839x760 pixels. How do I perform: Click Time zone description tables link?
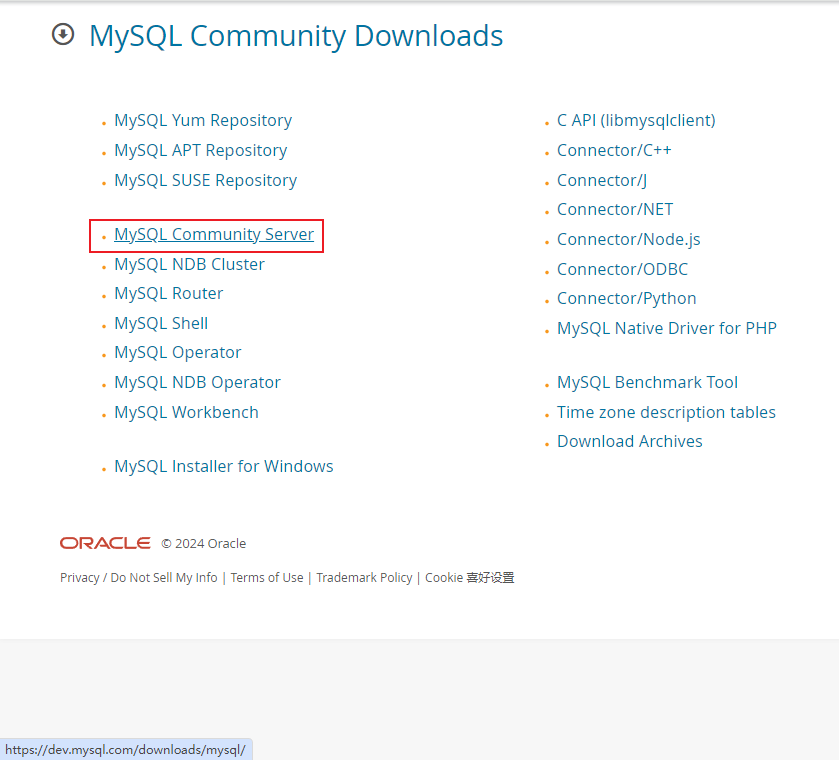(666, 412)
